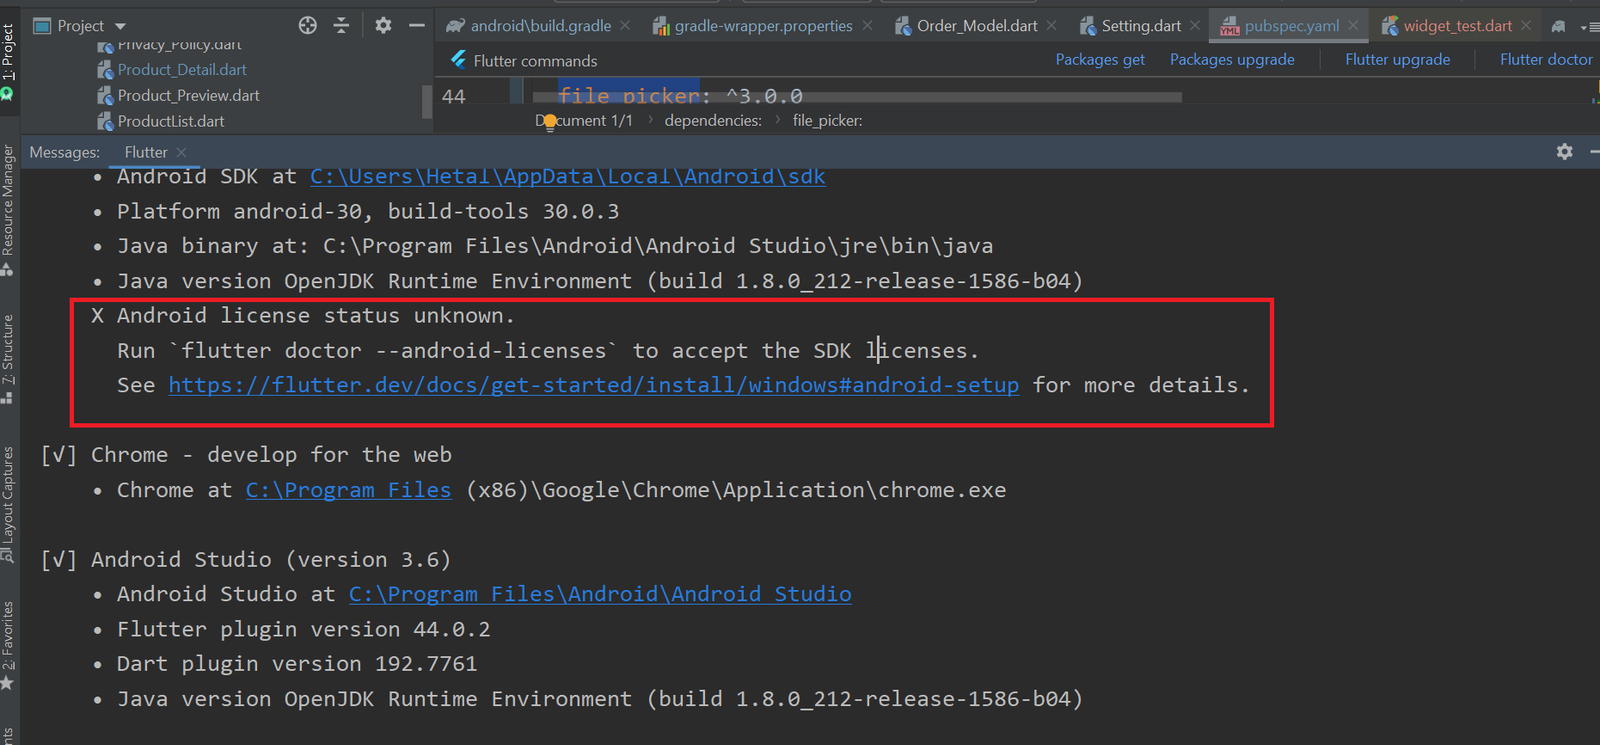Toggle the Resource Manager side panel
The width and height of the screenshot is (1600, 745).
coord(8,205)
